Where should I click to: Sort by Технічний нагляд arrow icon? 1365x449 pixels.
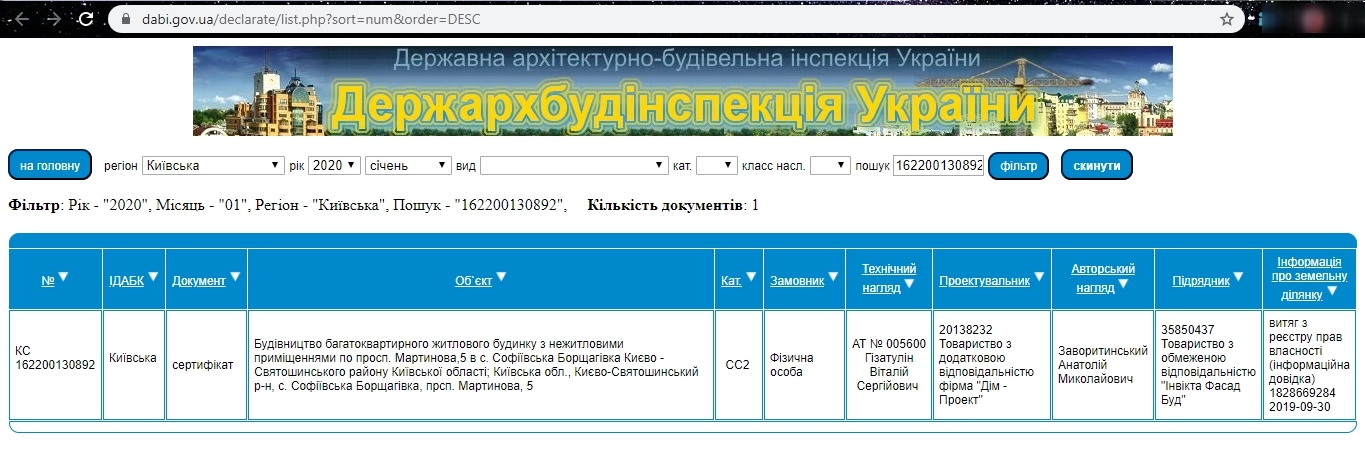[x=910, y=286]
